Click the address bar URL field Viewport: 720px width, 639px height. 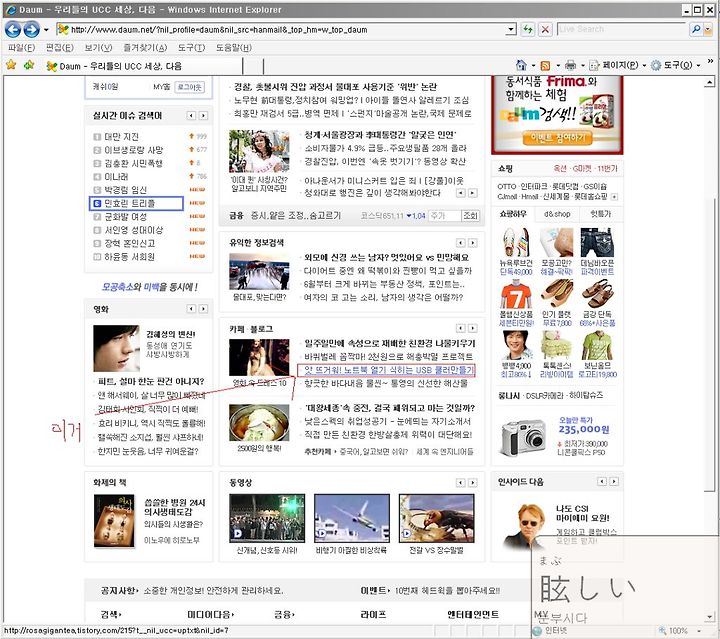click(281, 30)
